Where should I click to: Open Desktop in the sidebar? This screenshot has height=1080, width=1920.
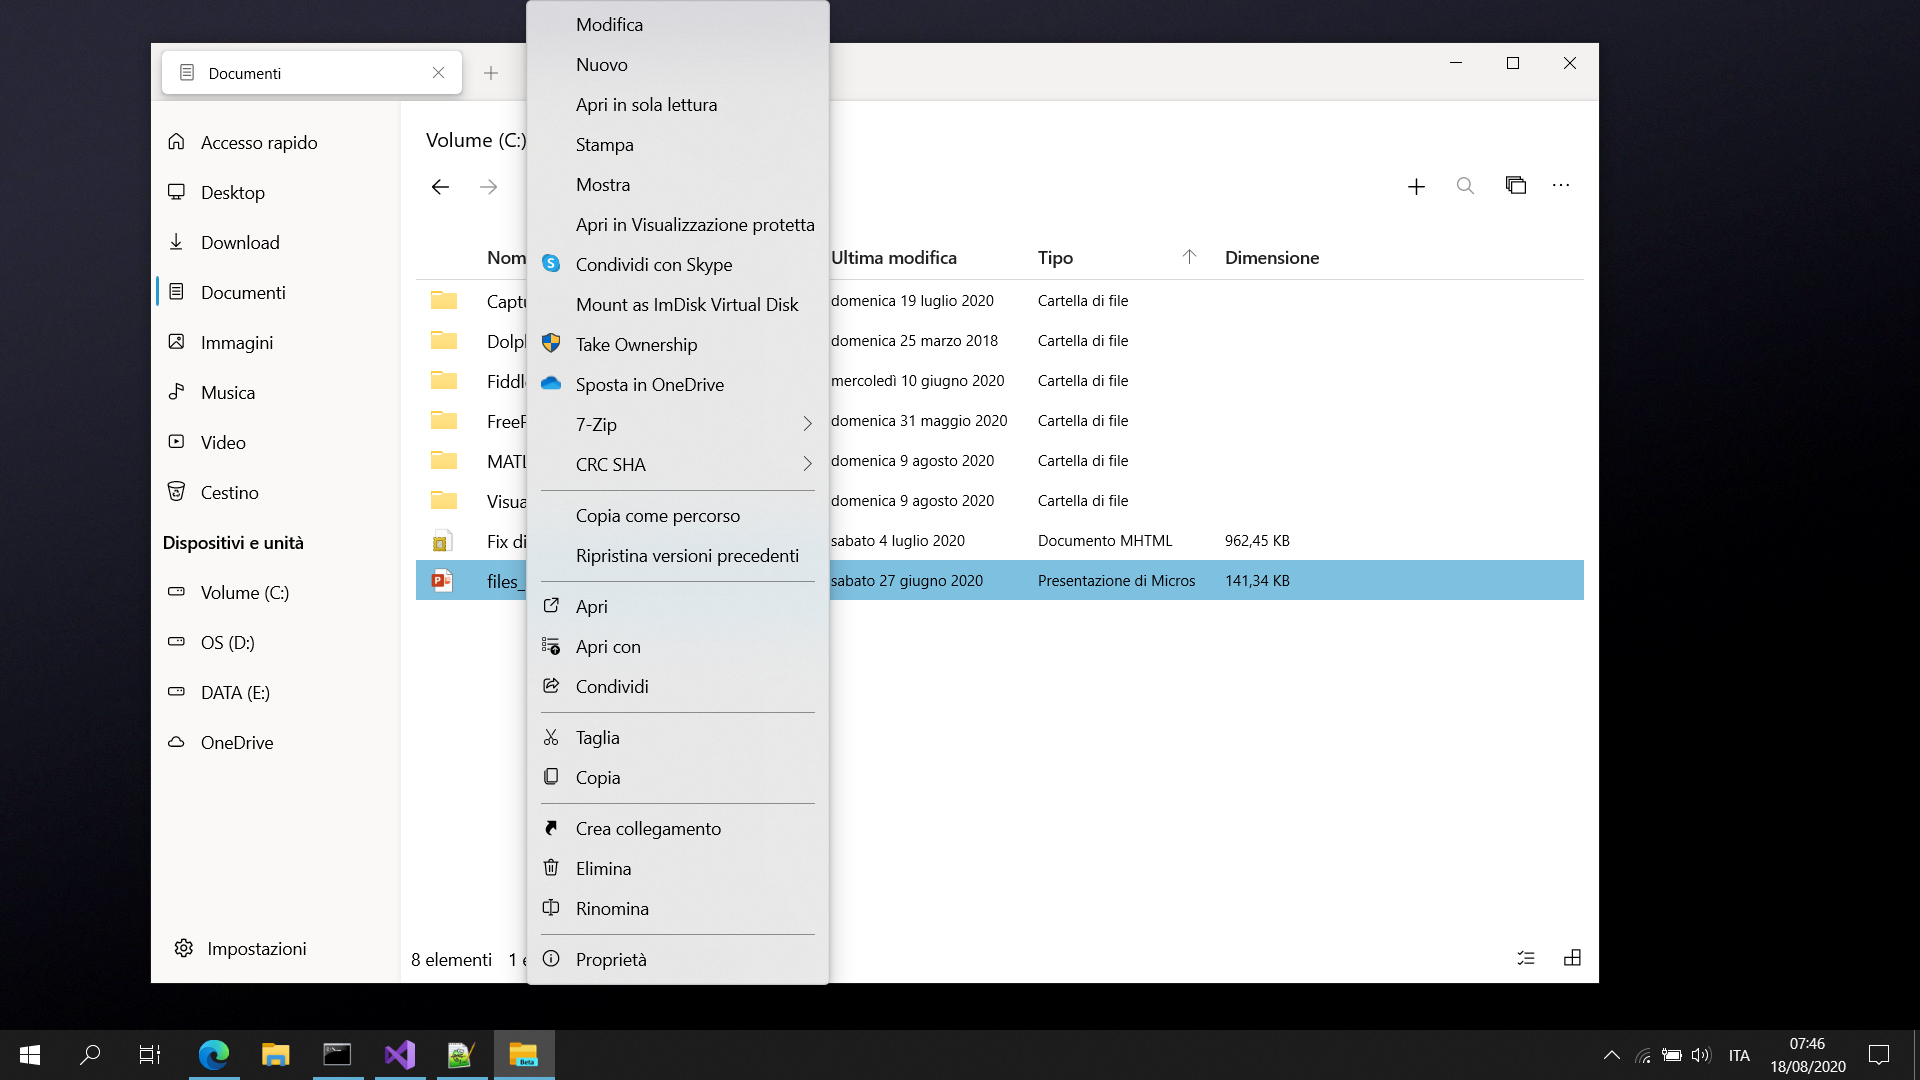pos(276,192)
